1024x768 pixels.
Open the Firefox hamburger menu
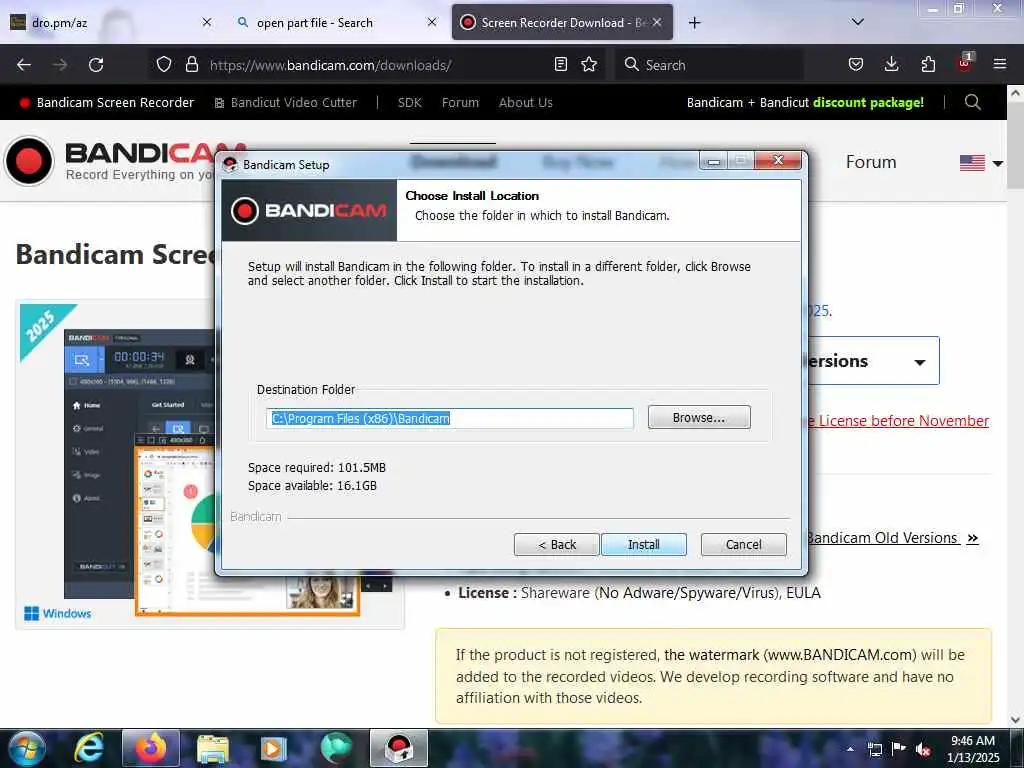point(1000,65)
